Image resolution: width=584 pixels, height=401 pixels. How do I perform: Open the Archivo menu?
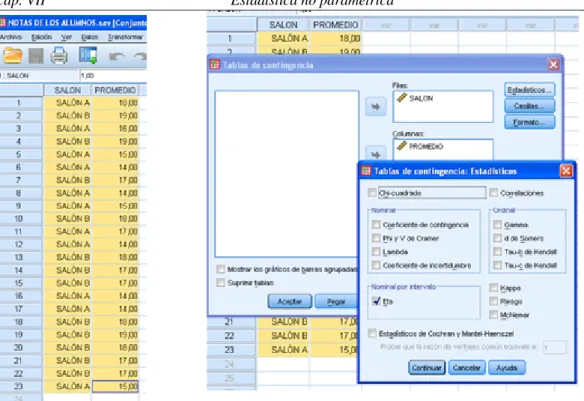(10, 37)
